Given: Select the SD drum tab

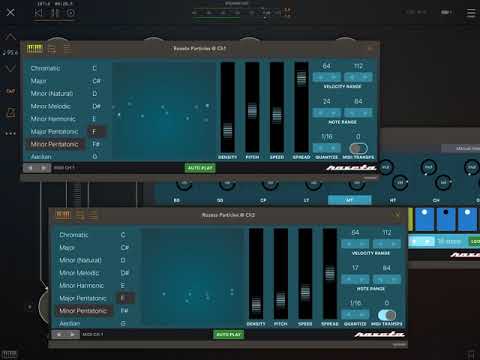Looking at the screenshot, I should pos(220,200).
